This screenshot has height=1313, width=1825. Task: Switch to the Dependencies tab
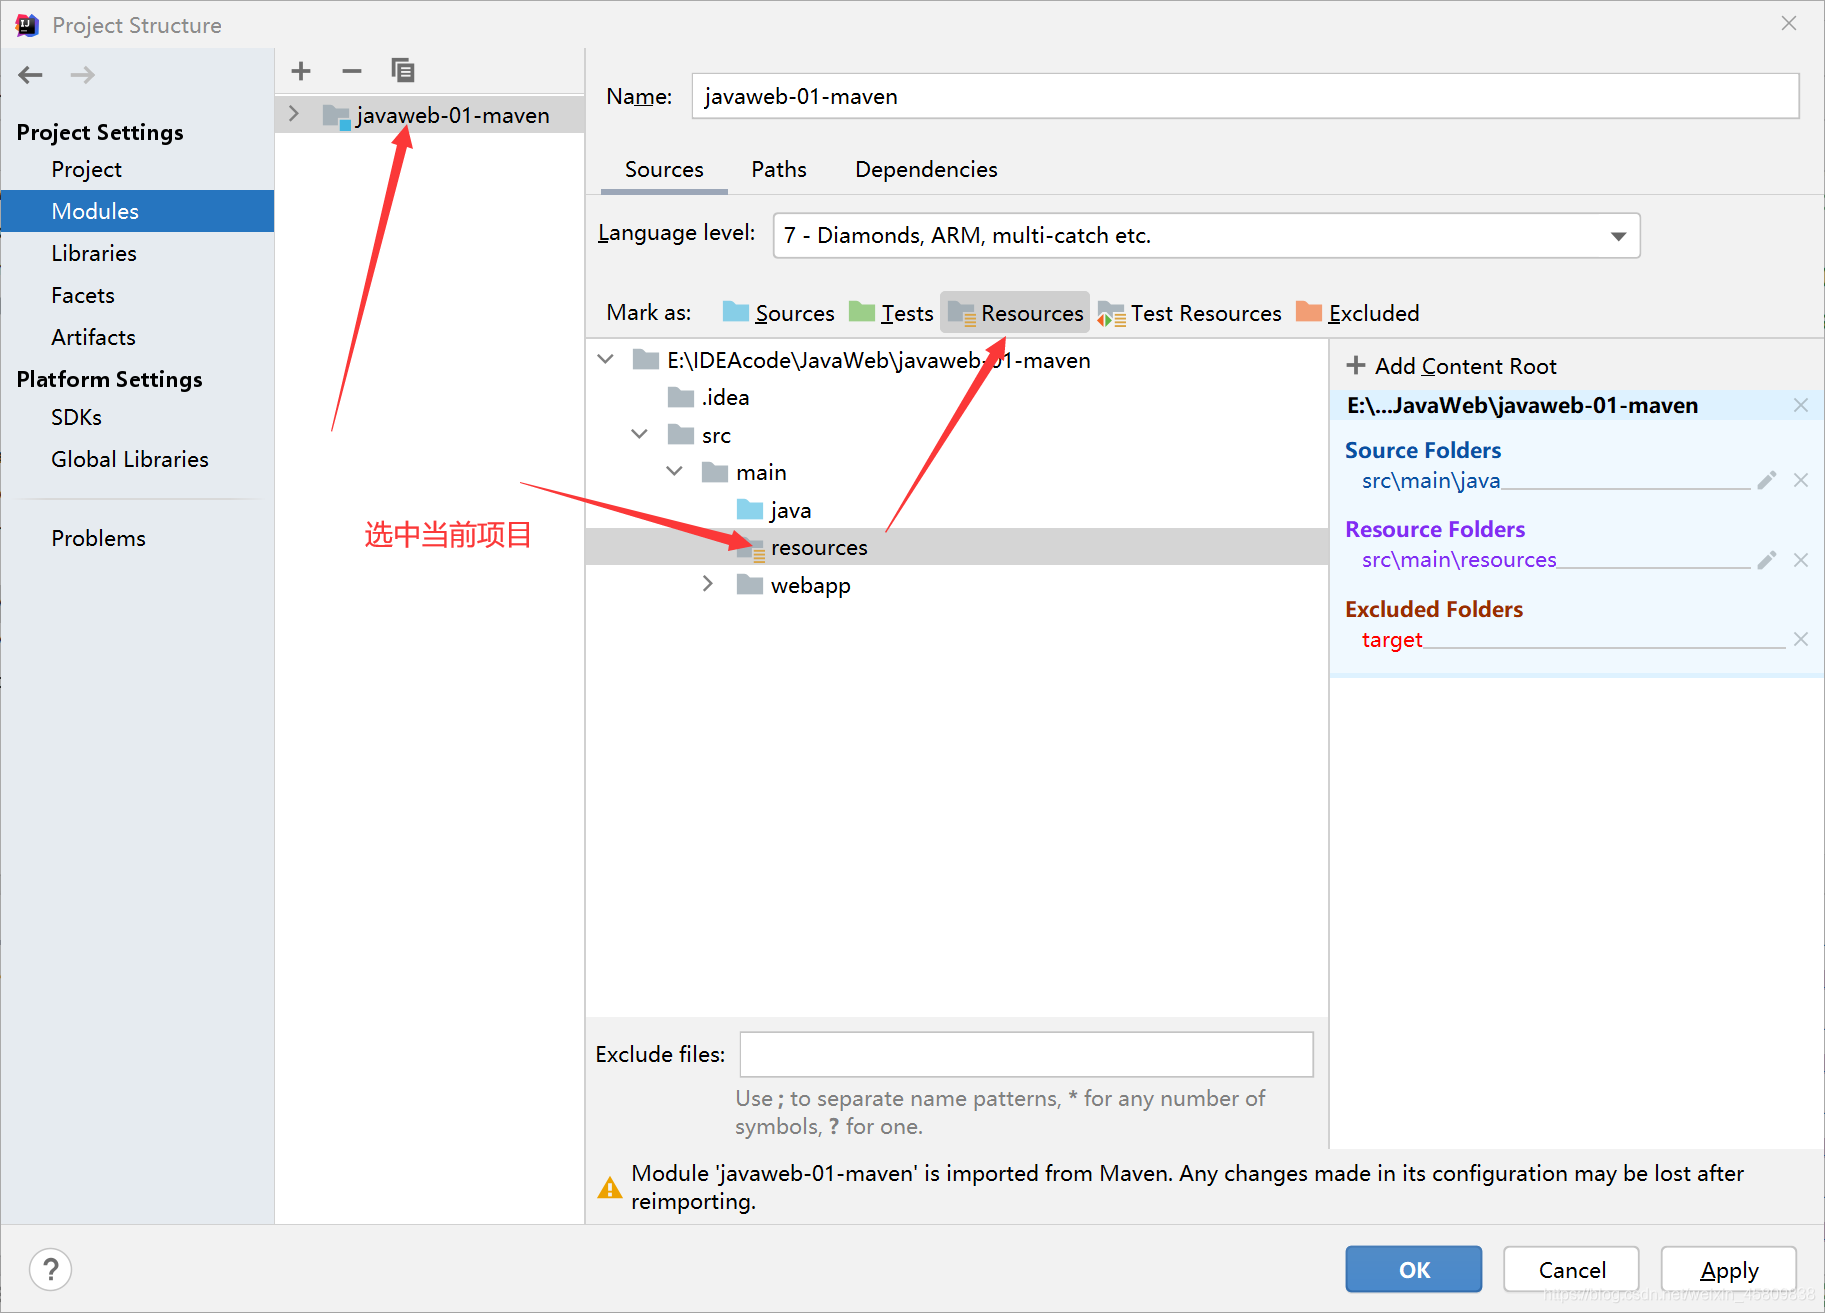tap(925, 170)
